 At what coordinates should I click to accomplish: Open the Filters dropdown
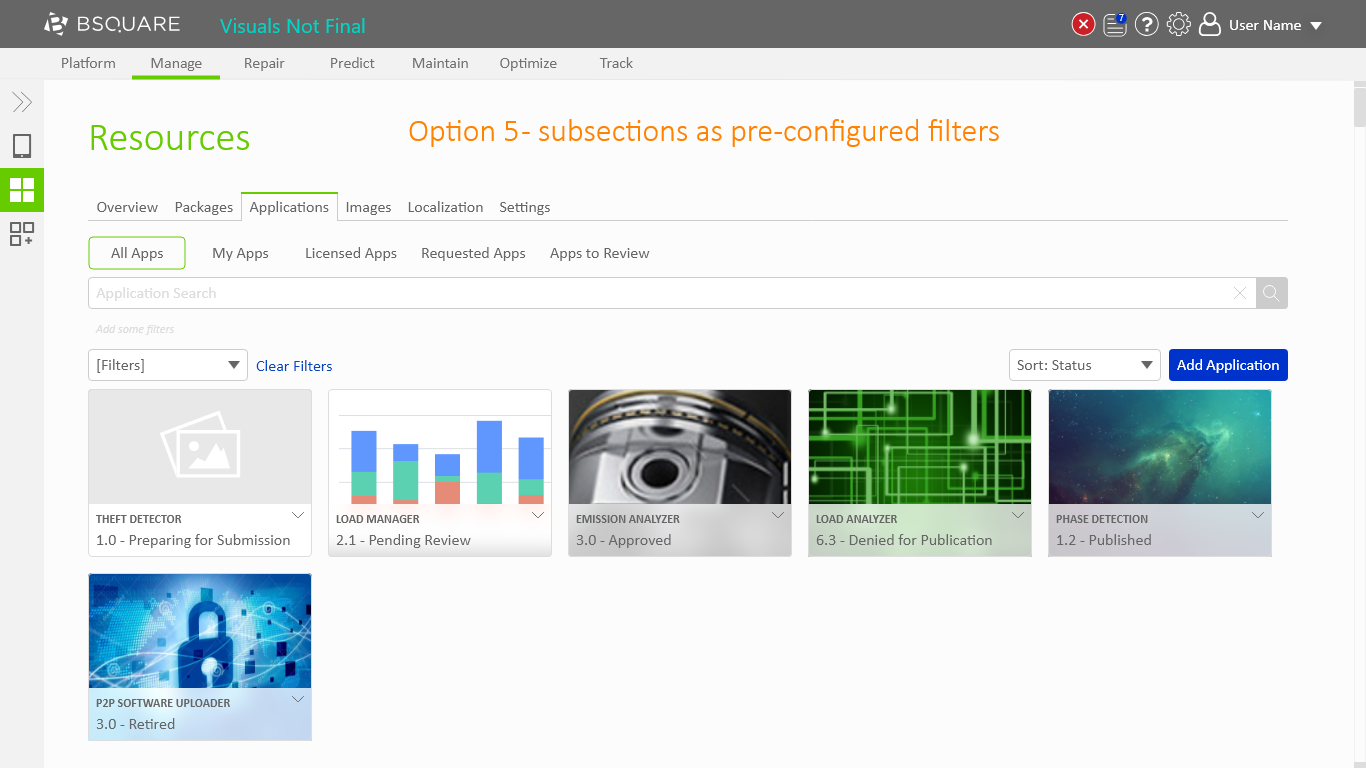pyautogui.click(x=167, y=365)
